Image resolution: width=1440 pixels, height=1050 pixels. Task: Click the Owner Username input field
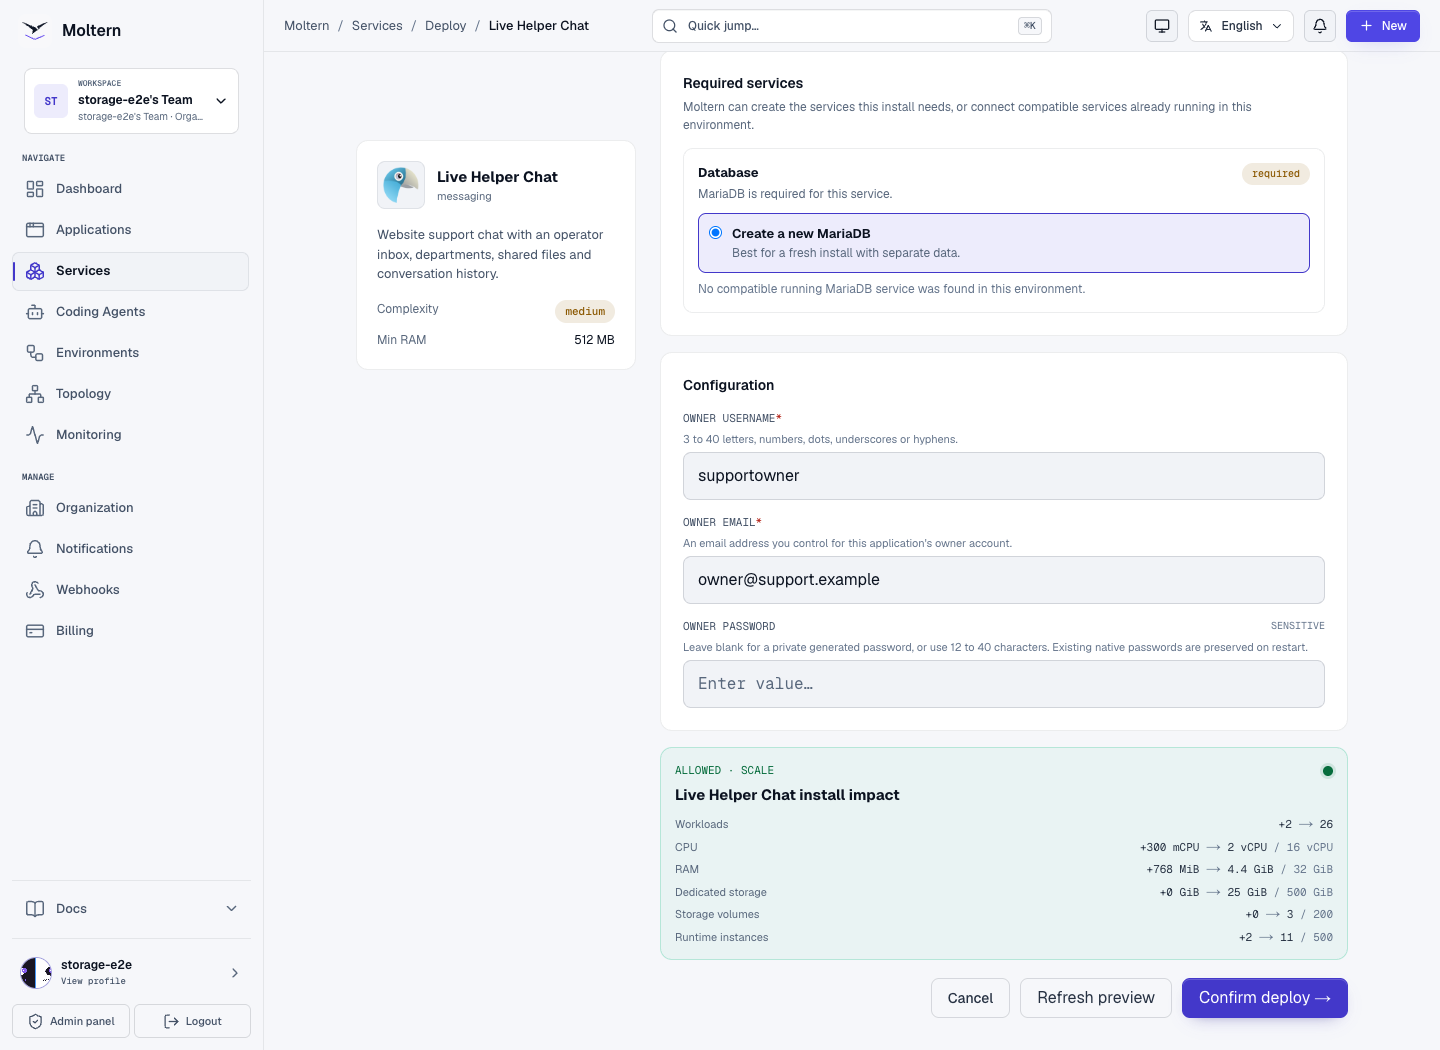pos(1004,476)
